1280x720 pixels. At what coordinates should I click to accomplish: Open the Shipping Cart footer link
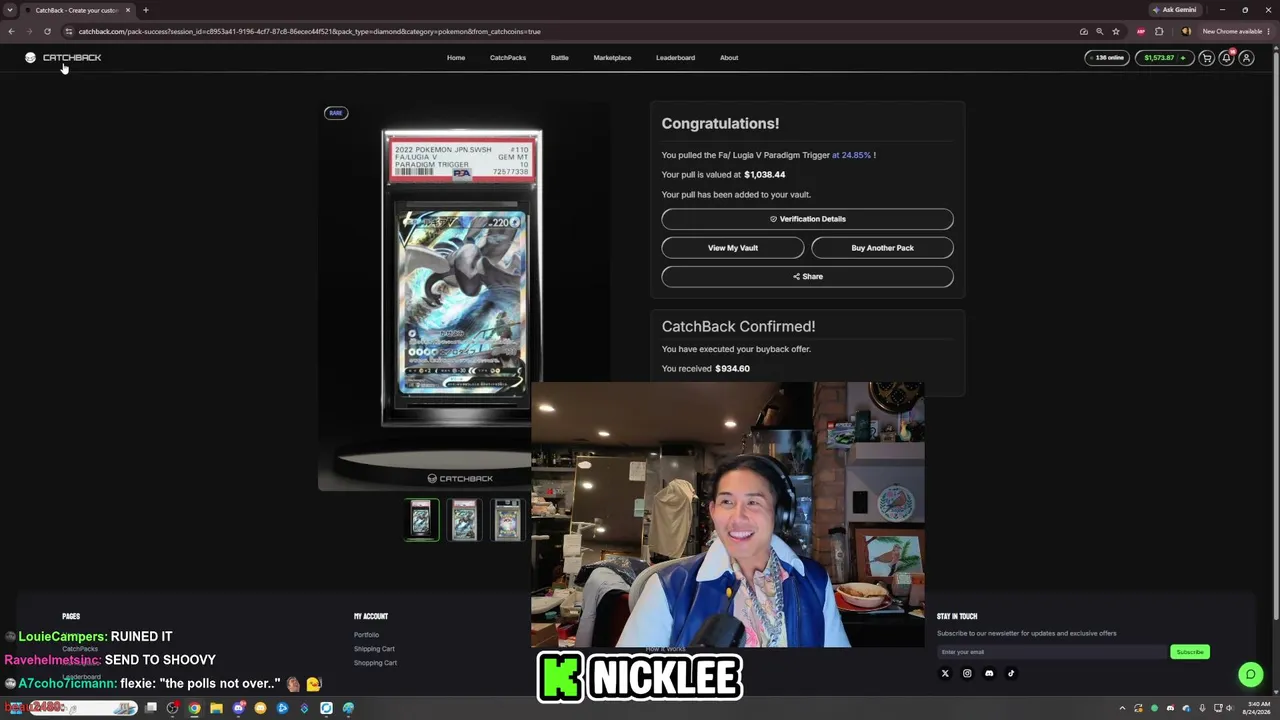click(374, 649)
